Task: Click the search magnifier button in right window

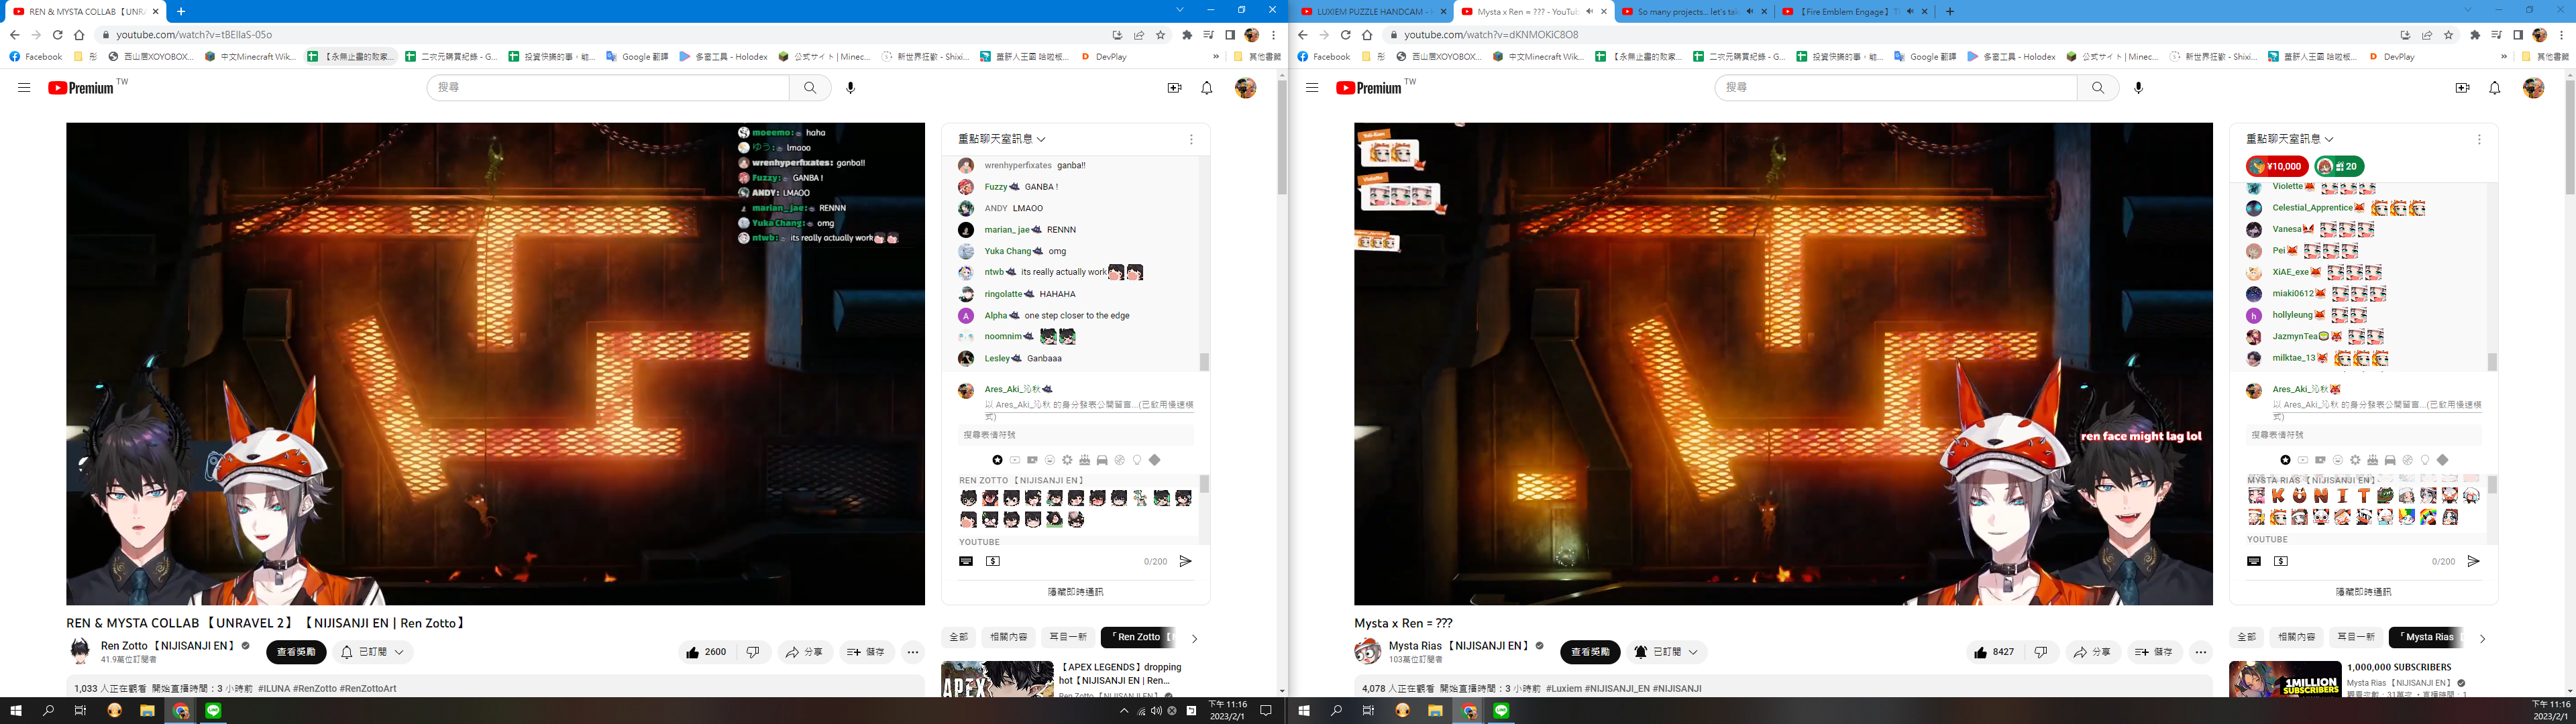Action: pos(2098,88)
